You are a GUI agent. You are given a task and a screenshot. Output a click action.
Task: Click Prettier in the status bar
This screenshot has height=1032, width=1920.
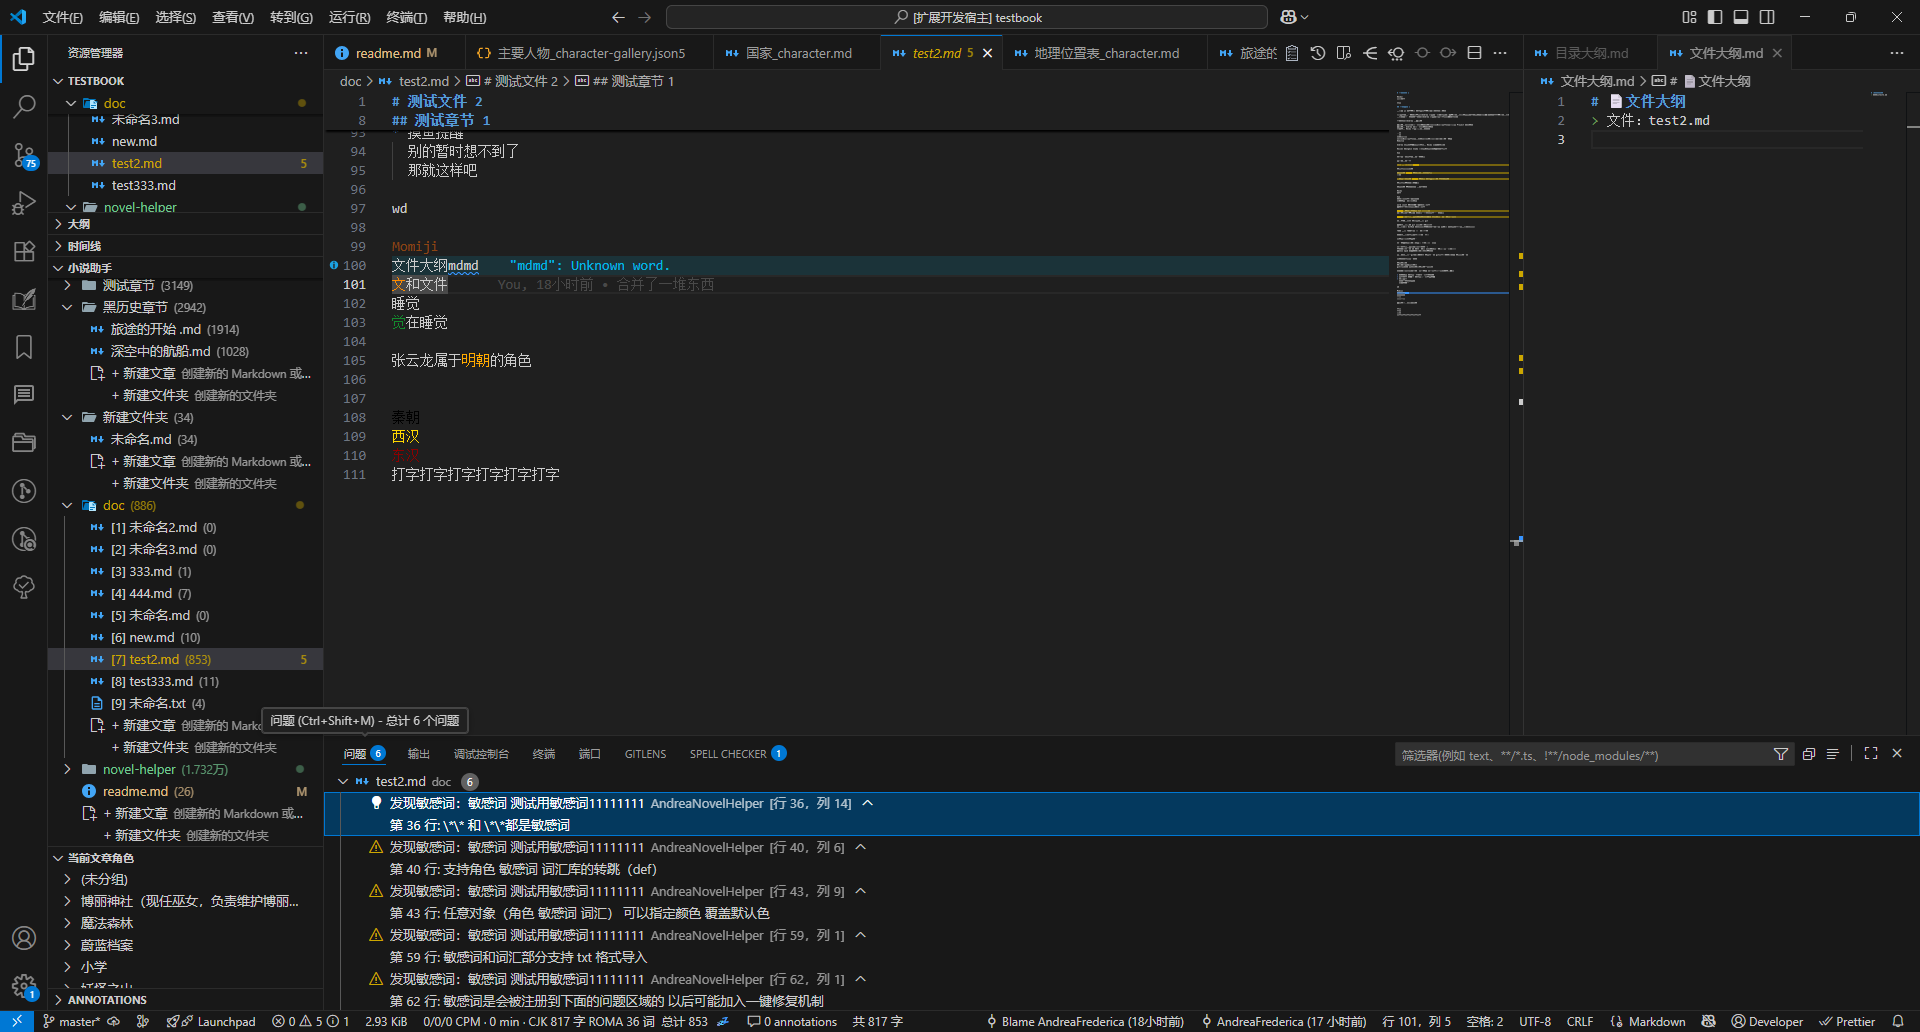click(x=1847, y=1021)
